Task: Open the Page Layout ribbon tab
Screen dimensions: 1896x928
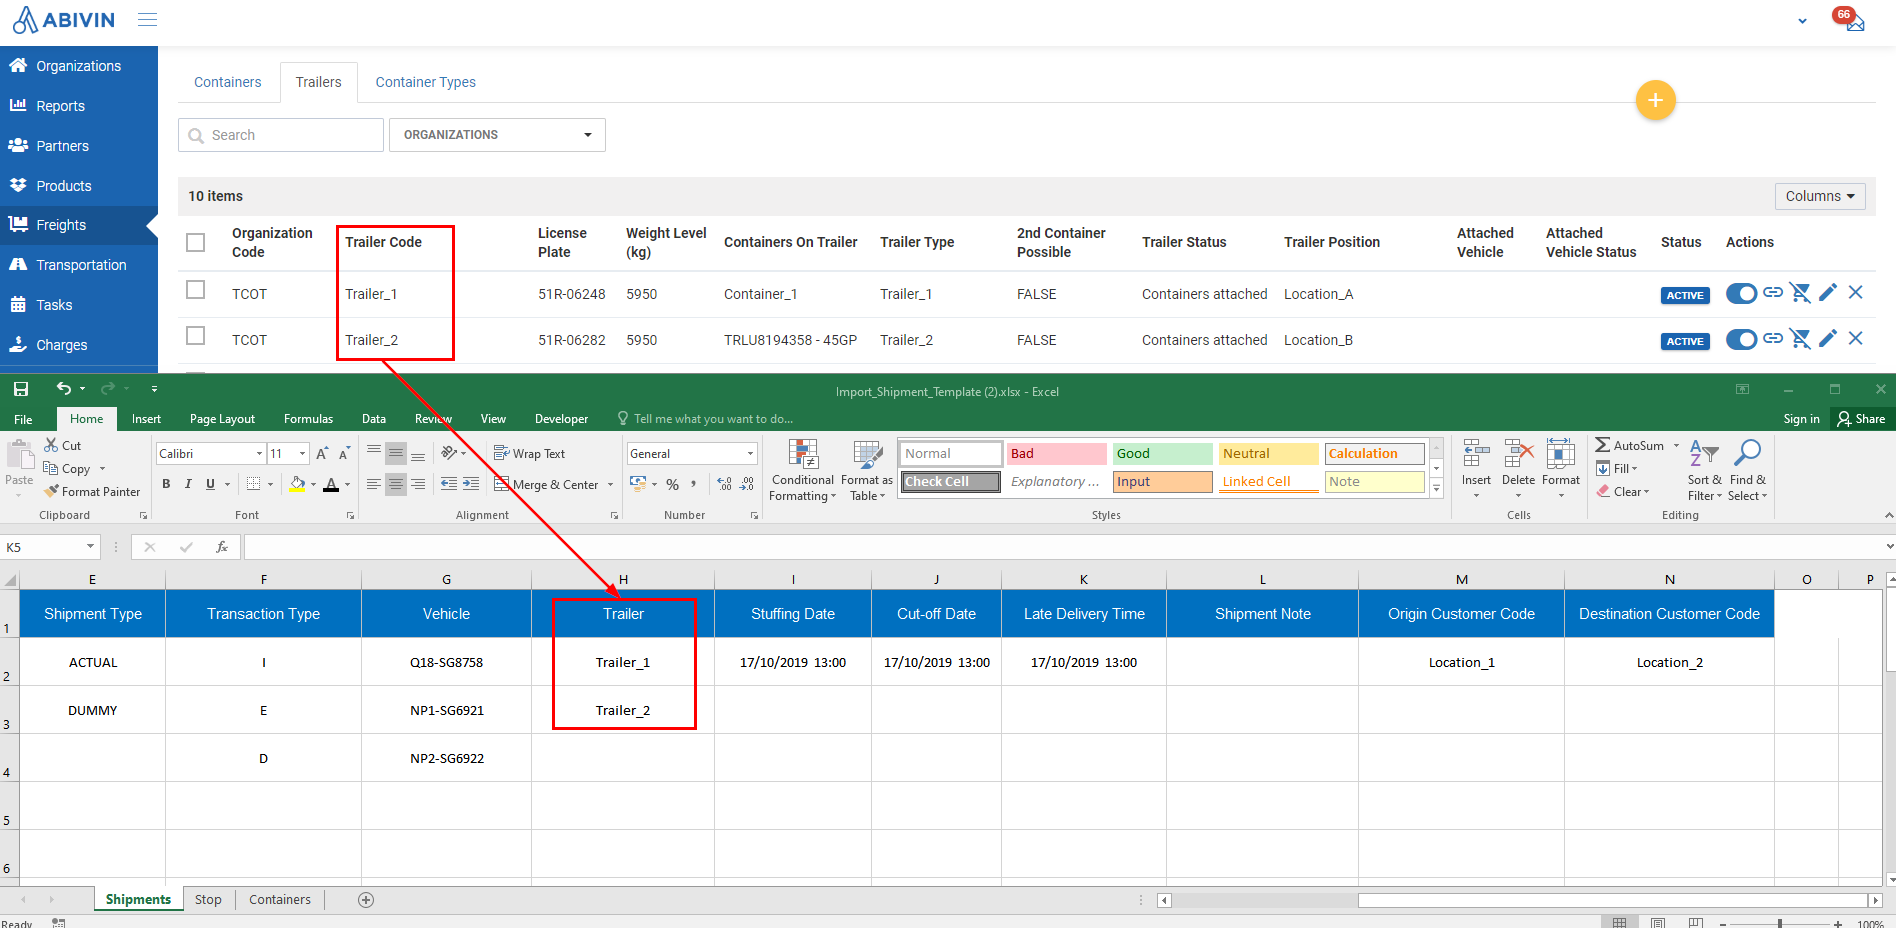Action: pos(222,419)
